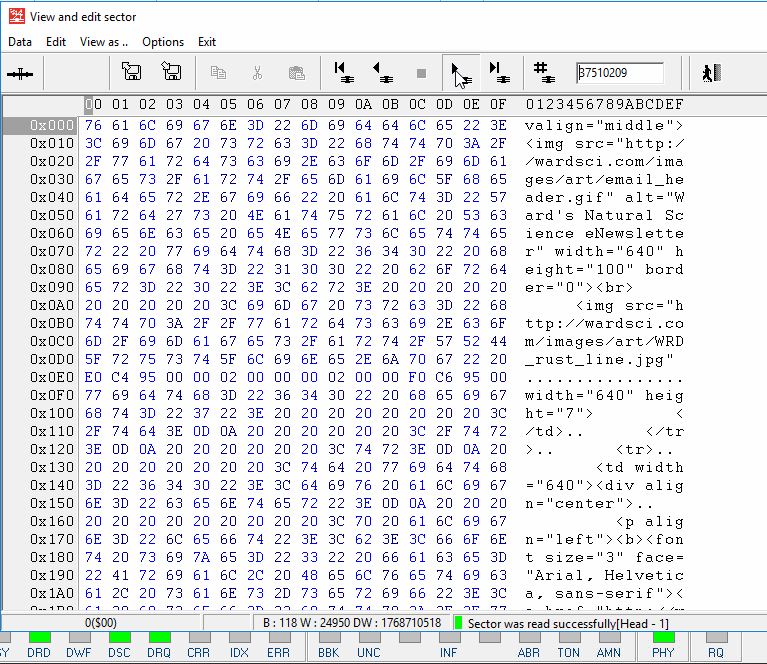Image resolution: width=767 pixels, height=664 pixels.
Task: Open the View as .. menu
Action: [x=104, y=42]
